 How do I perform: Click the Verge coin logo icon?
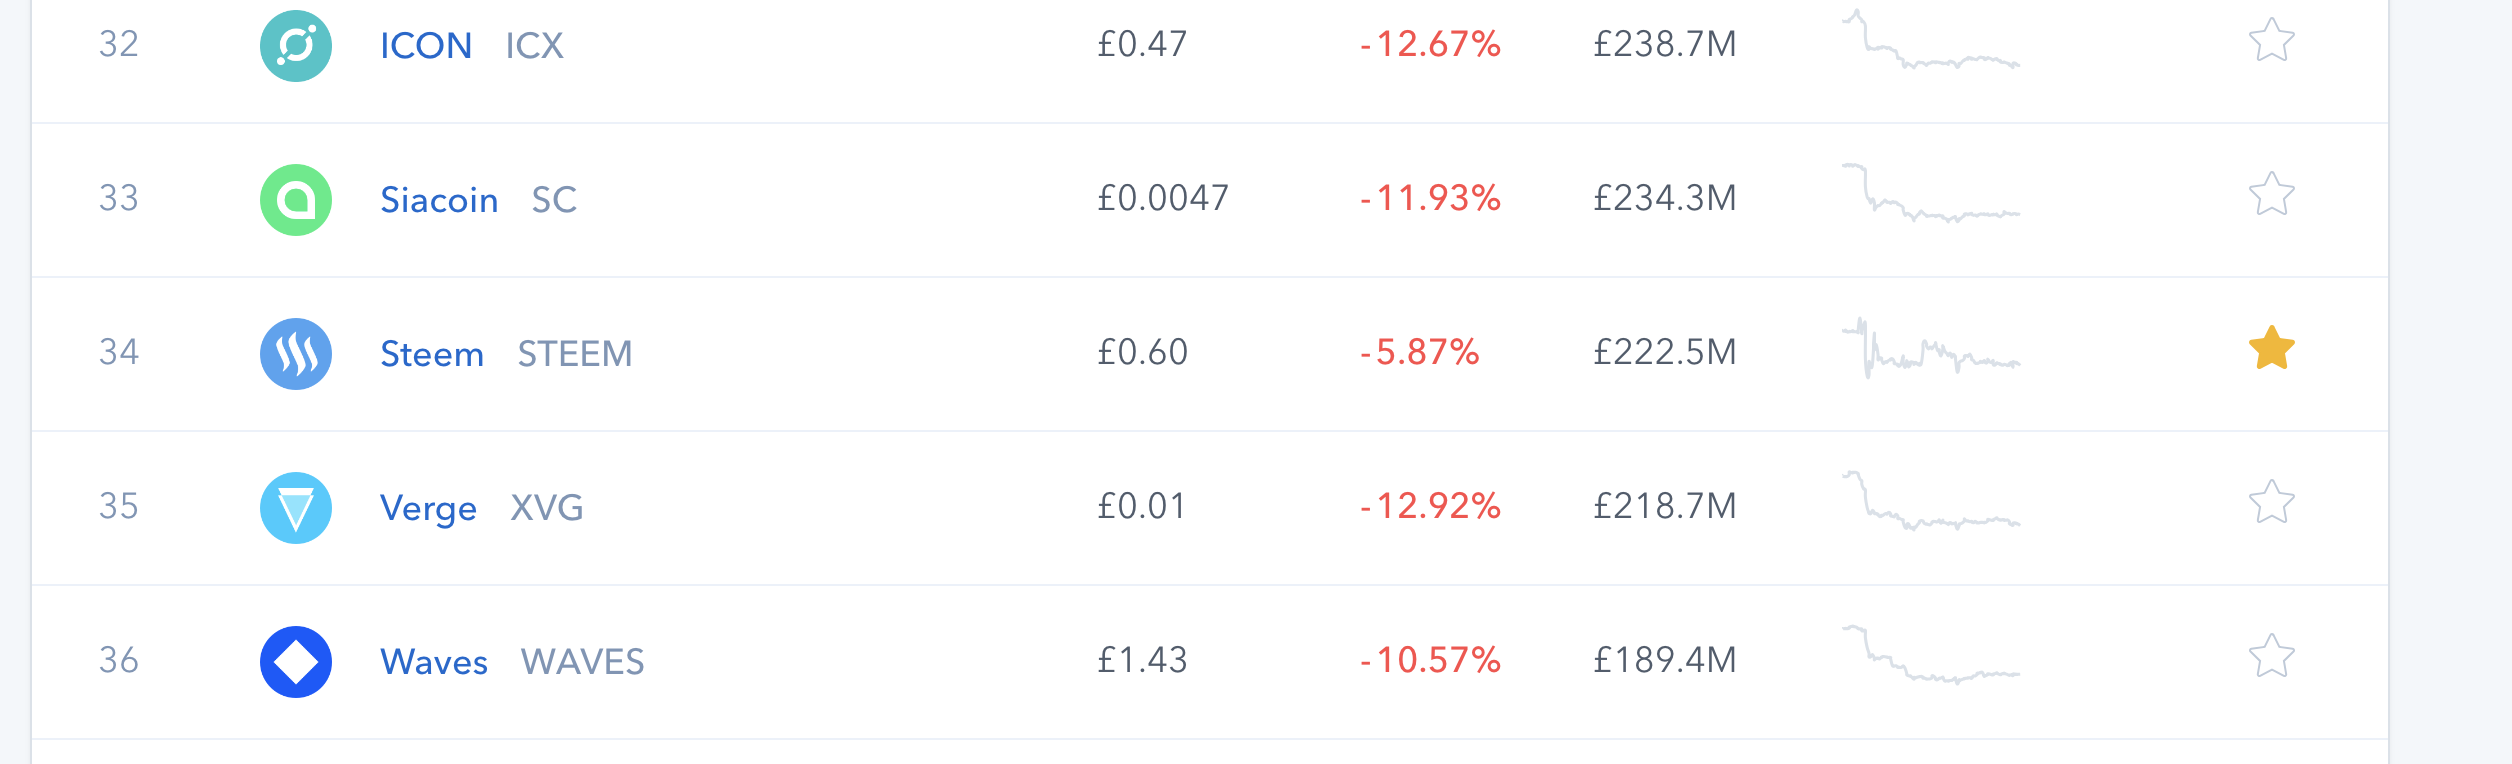296,508
